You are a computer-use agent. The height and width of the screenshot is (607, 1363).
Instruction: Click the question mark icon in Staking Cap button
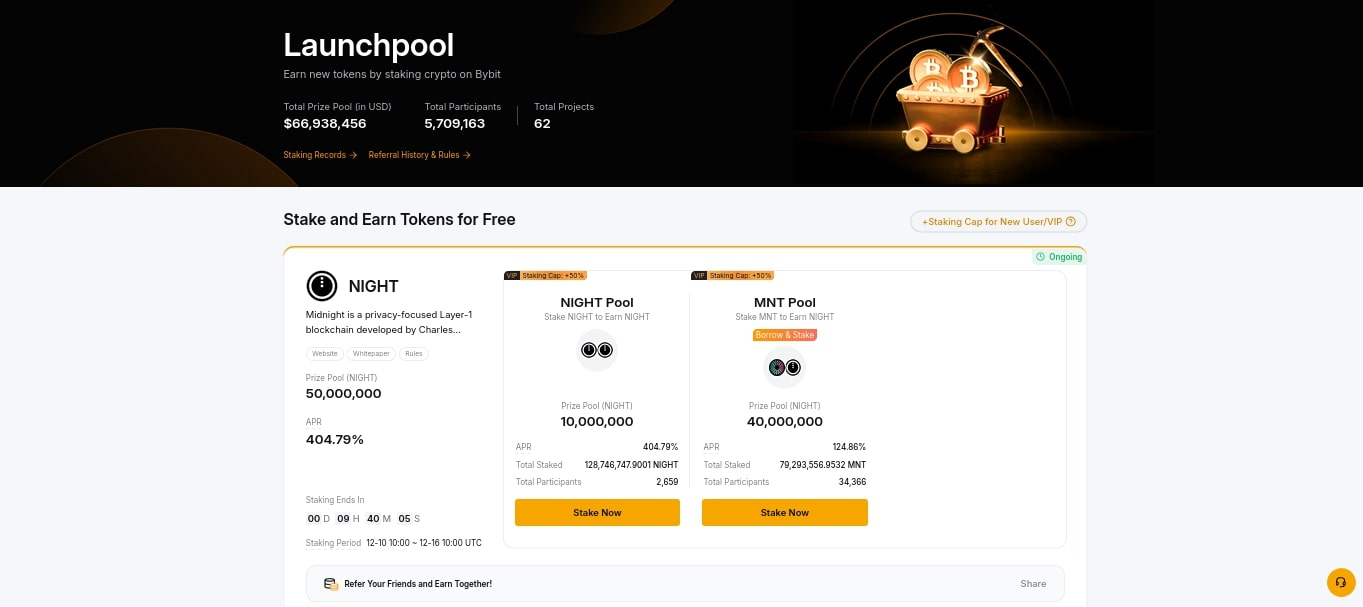[1071, 222]
